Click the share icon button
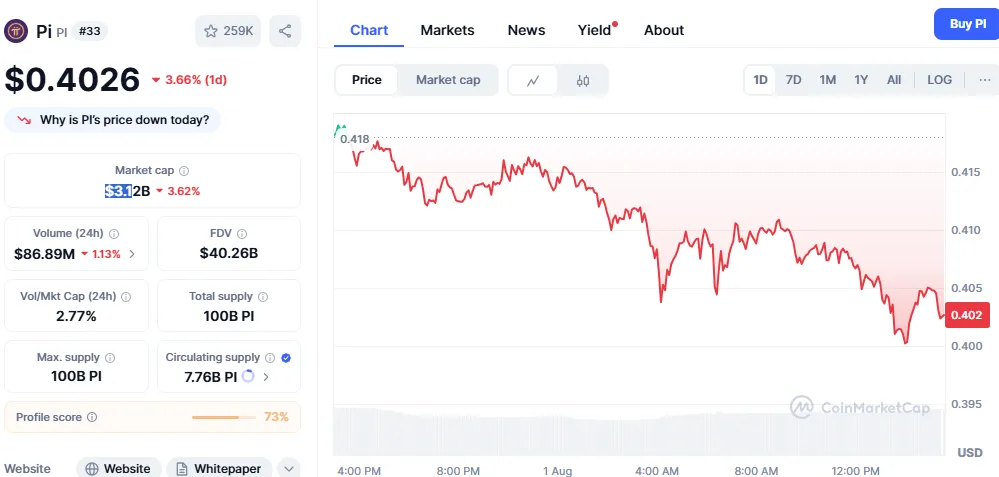999x477 pixels. [x=285, y=31]
